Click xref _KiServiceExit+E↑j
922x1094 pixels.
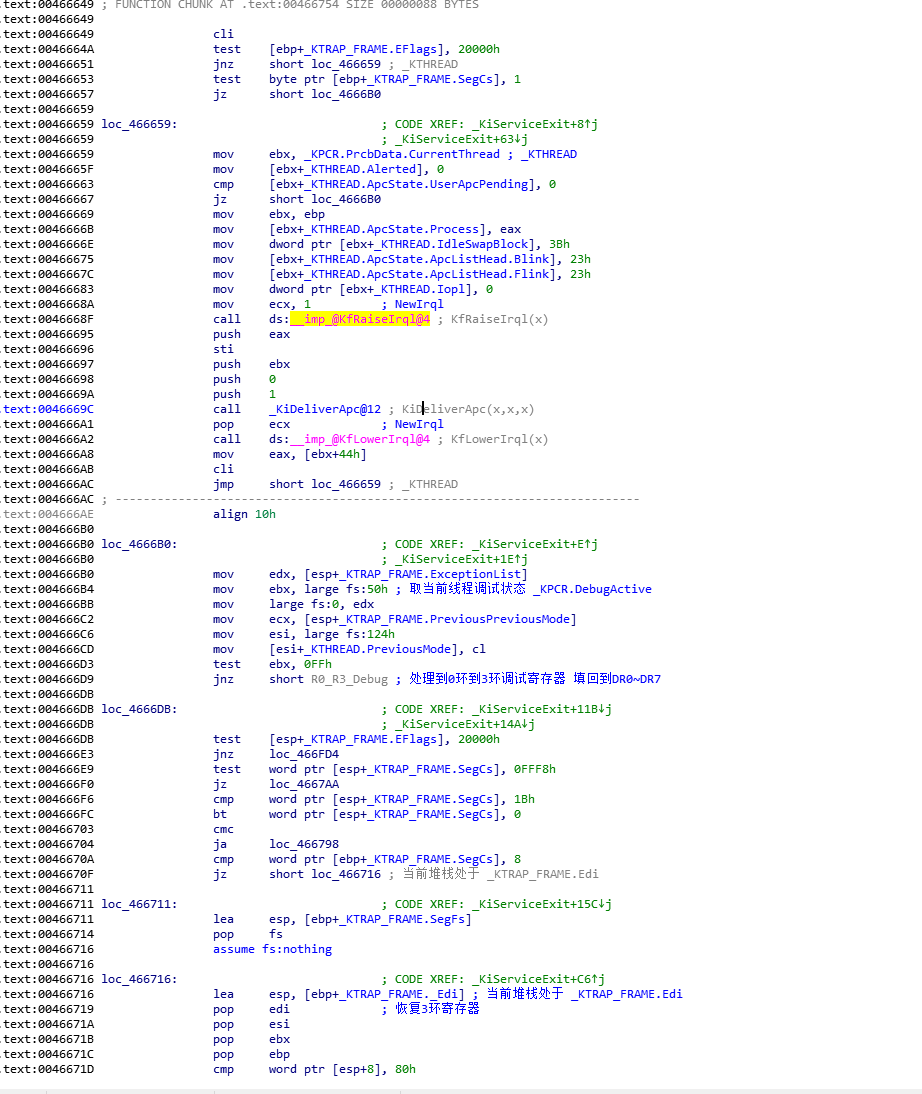[535, 544]
